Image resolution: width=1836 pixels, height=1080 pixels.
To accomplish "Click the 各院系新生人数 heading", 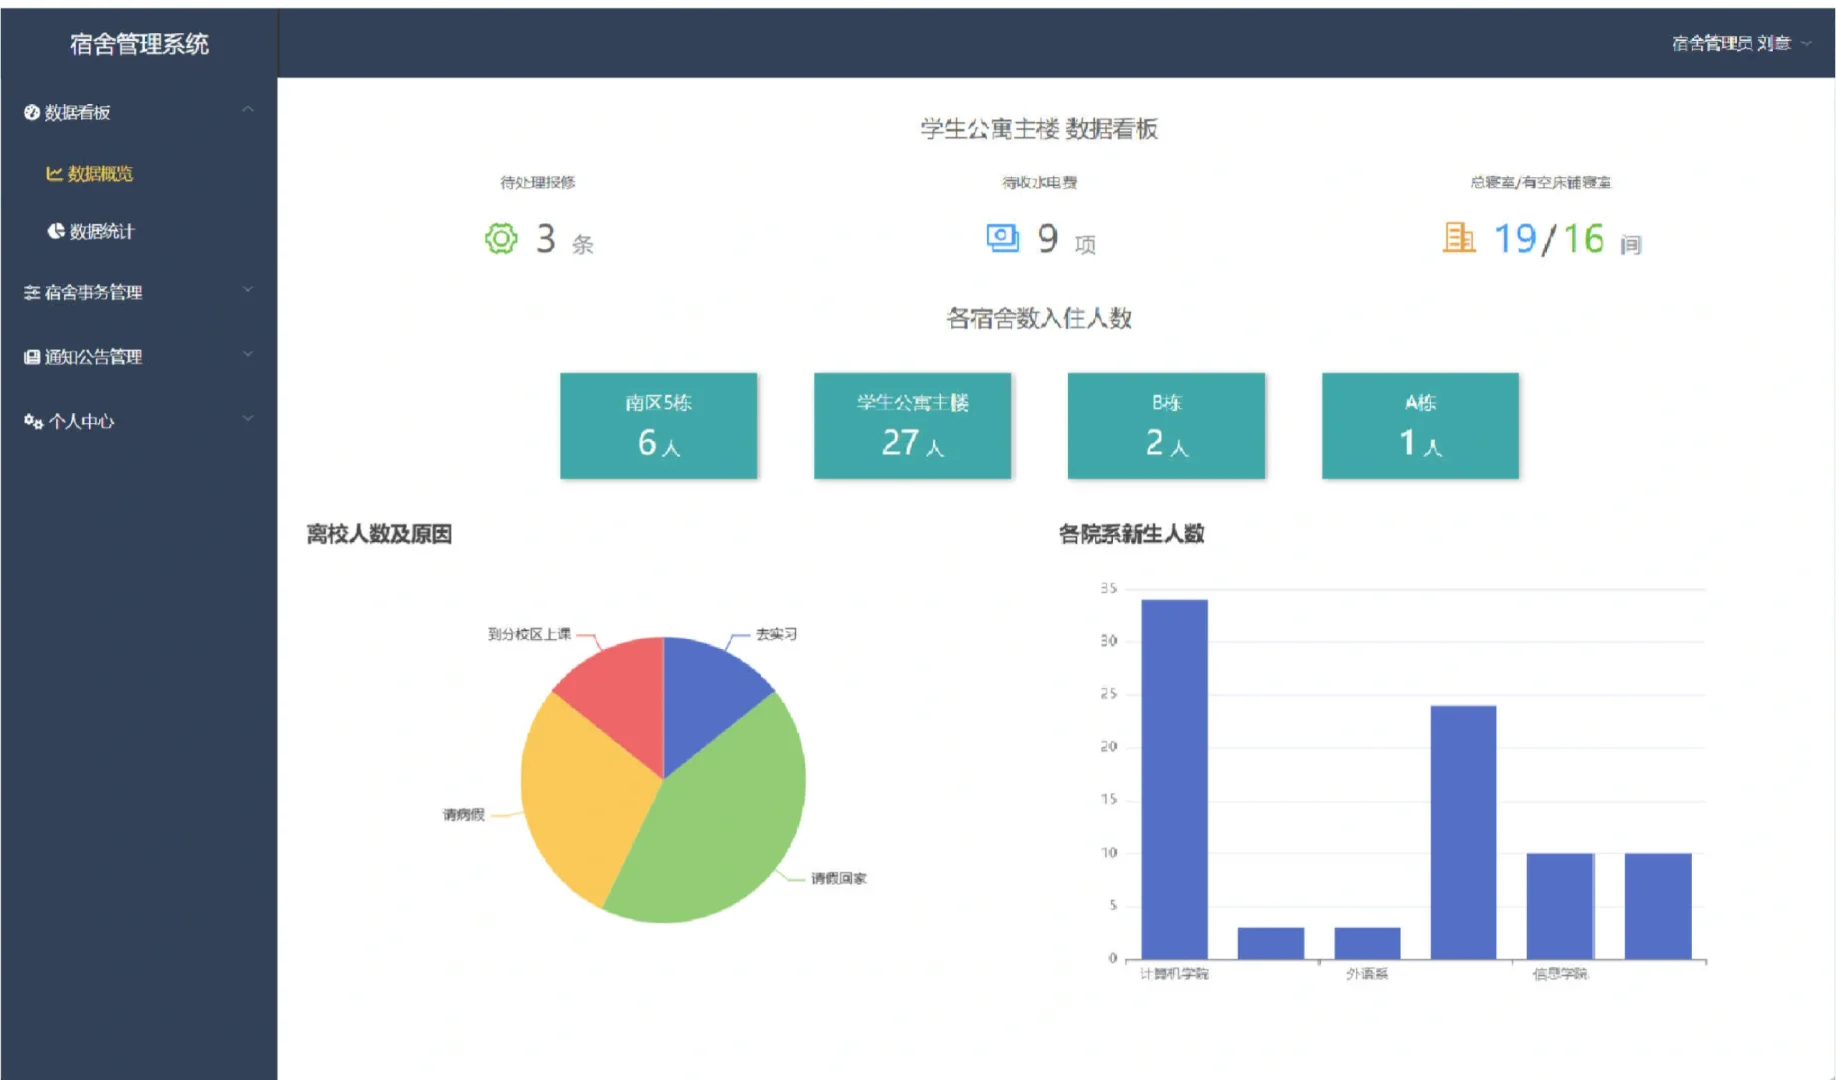I will [x=1131, y=534].
